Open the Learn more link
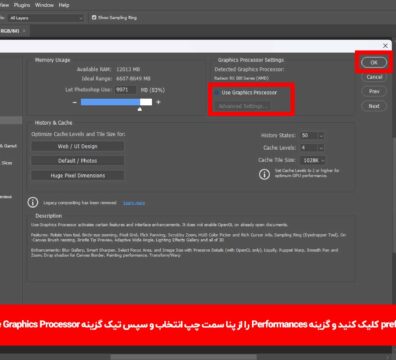Viewport: 396px width, 360px height. click(x=134, y=203)
